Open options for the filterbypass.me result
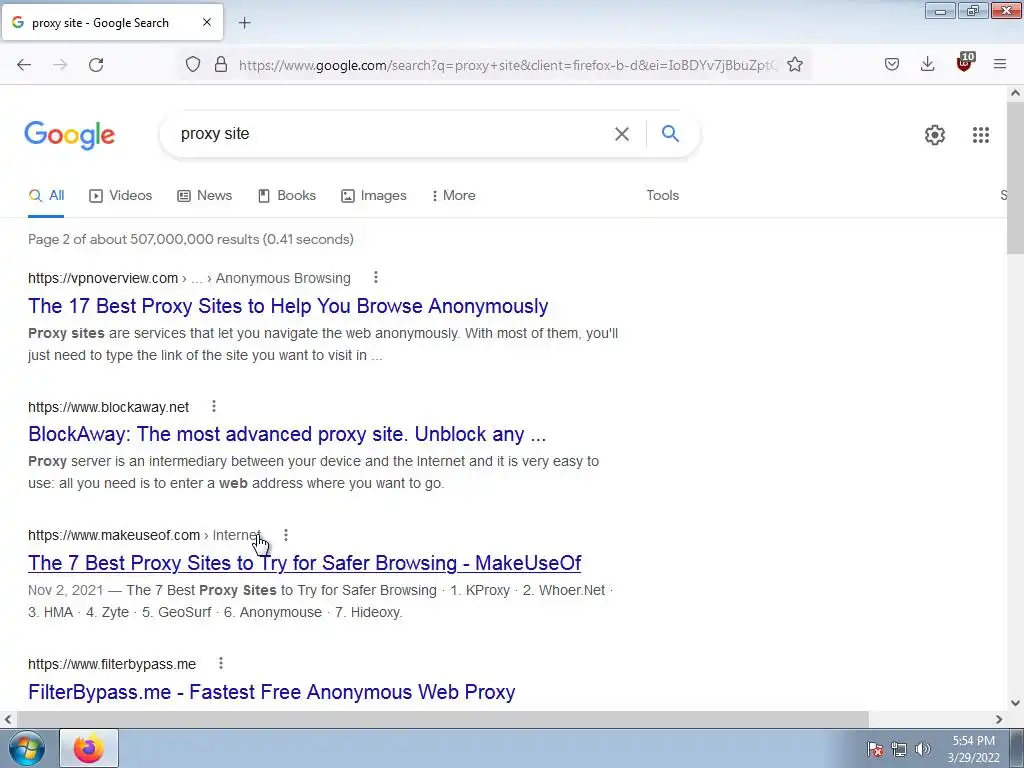This screenshot has height=768, width=1024. [221, 664]
